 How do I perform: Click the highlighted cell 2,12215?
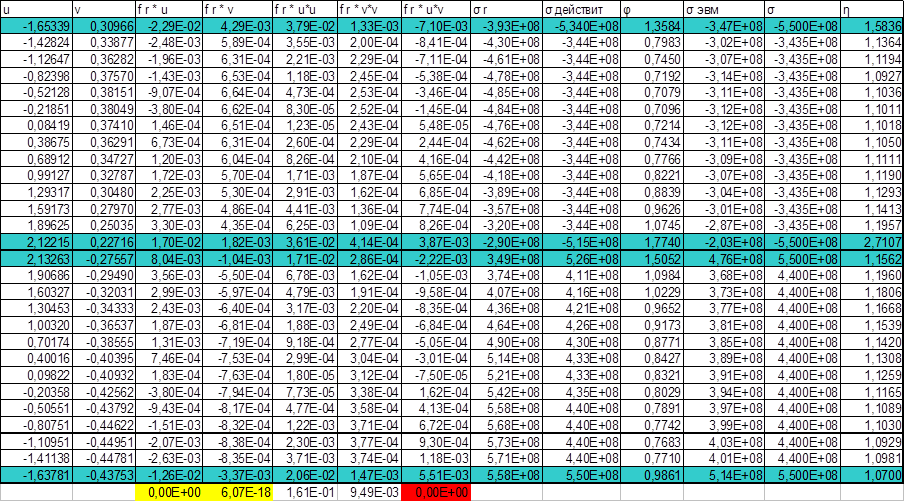[36, 242]
